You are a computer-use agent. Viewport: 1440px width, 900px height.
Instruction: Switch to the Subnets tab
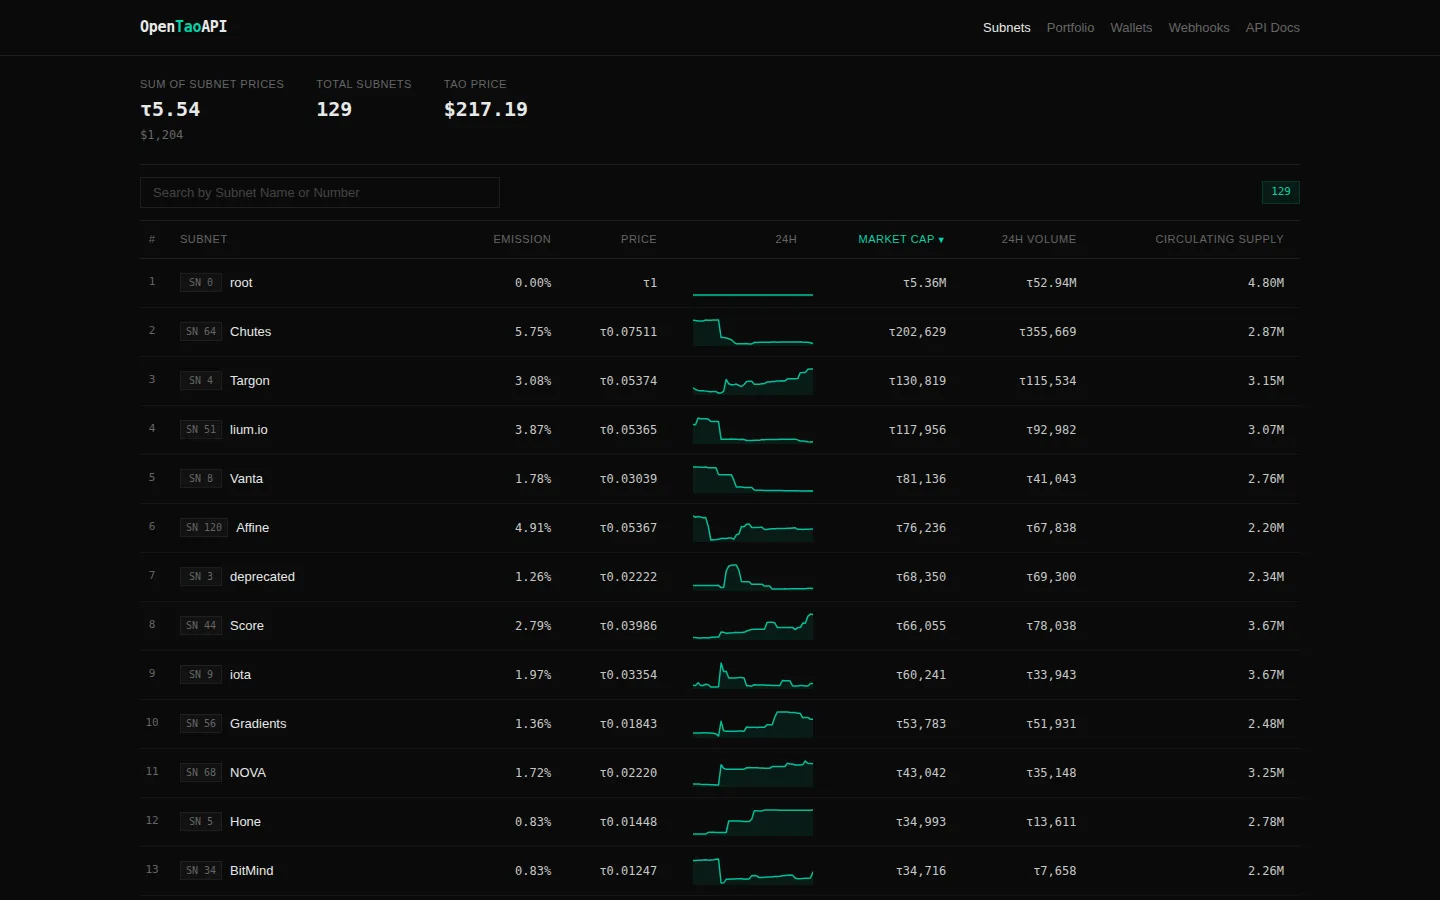(1006, 28)
